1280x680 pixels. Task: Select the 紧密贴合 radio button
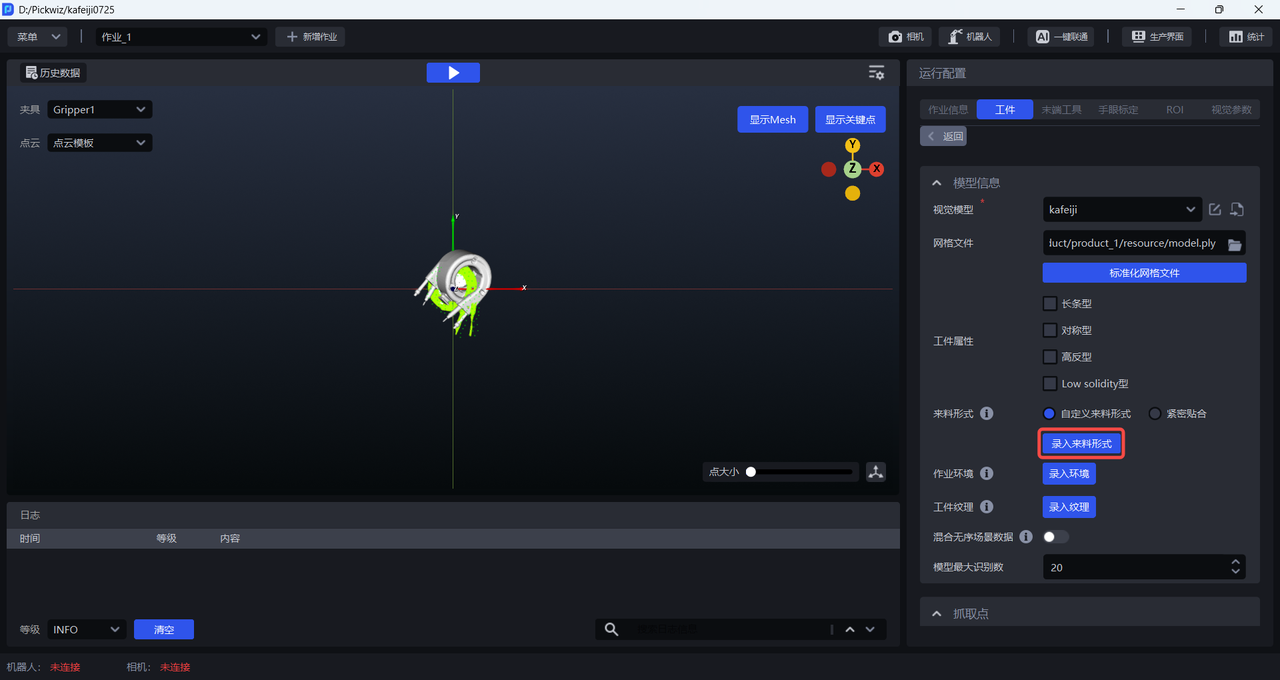[1155, 414]
